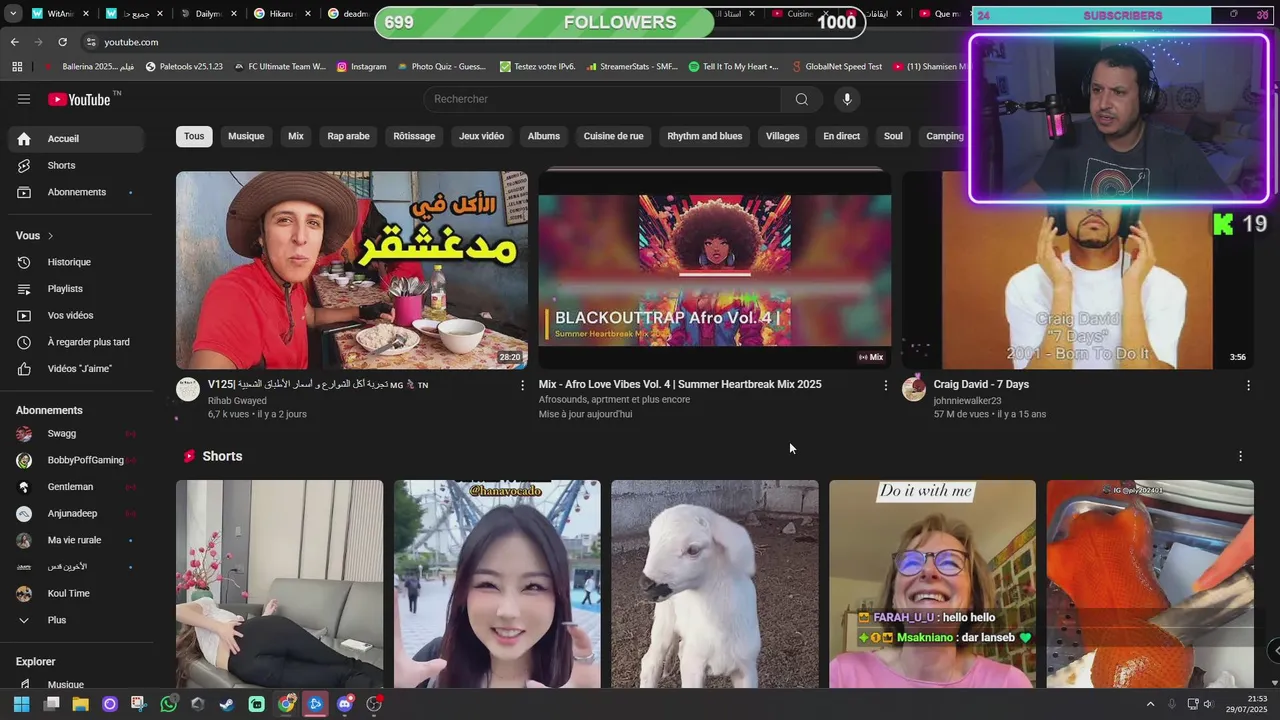
Task: Open Vos vidéos in sidebar
Action: pos(76,315)
